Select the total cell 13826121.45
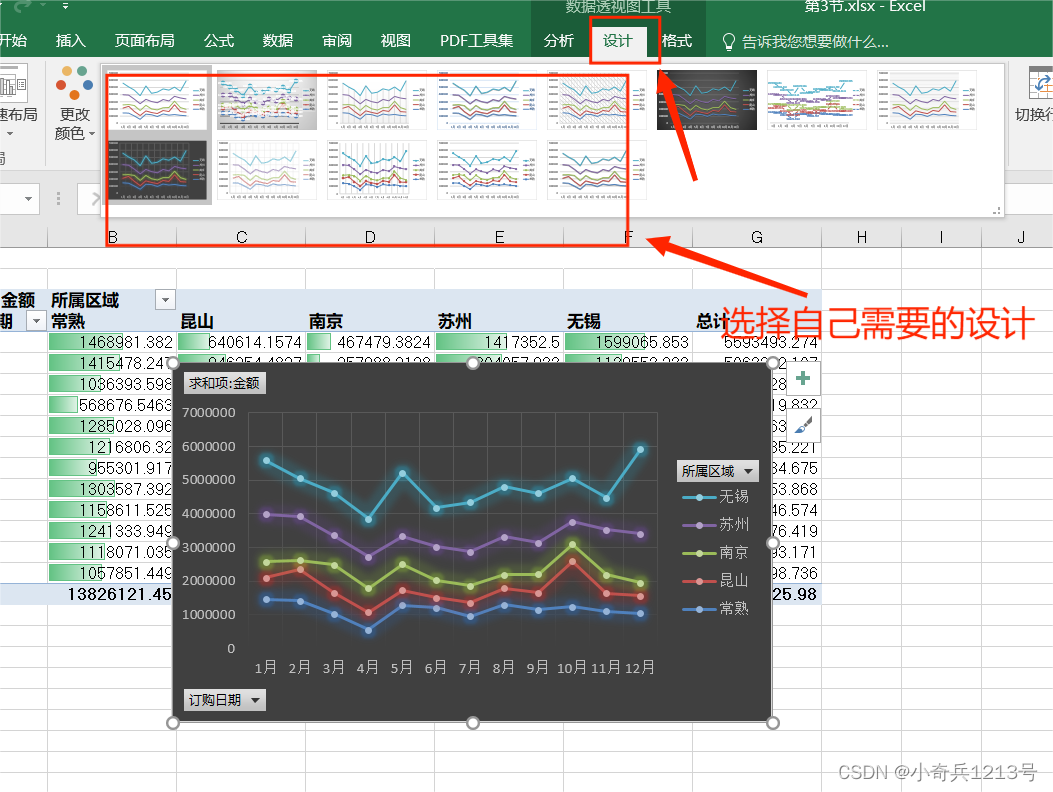1053x792 pixels. click(111, 595)
